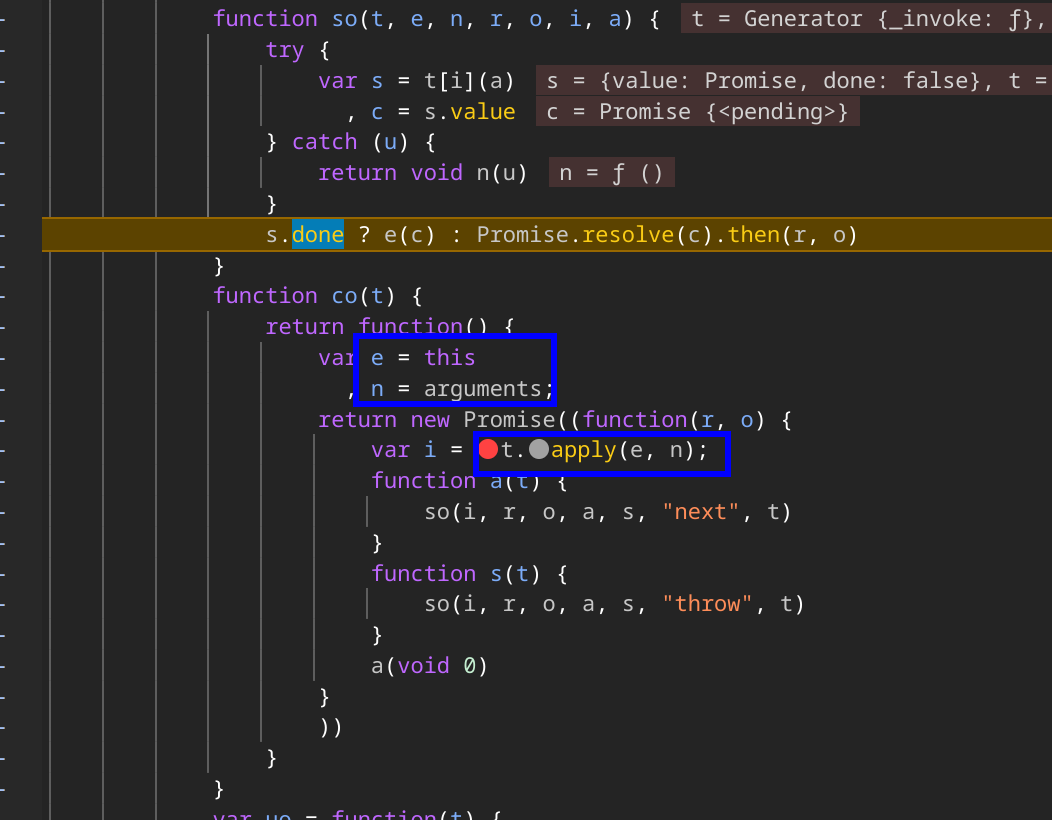Click the t[i](a) expression

pyautogui.click(x=469, y=81)
